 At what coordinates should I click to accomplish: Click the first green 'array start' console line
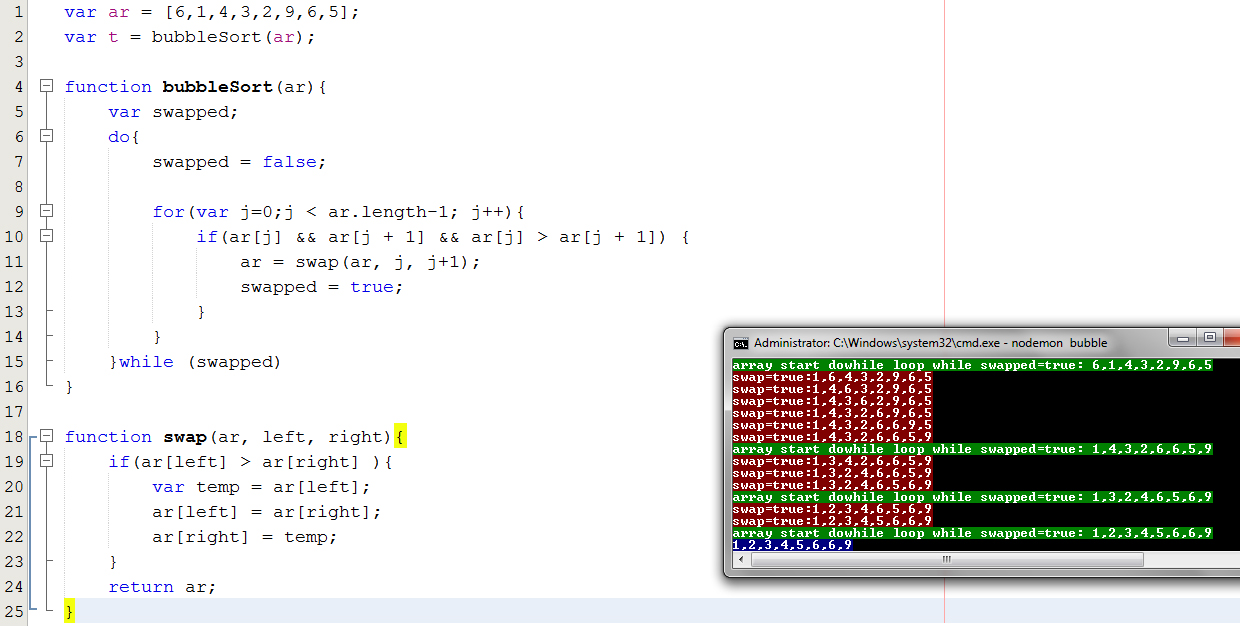click(970, 365)
